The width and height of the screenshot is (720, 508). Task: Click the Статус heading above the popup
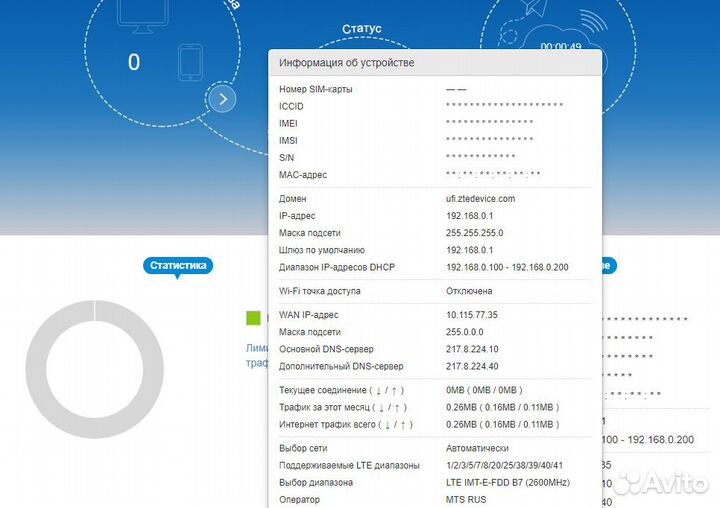point(362,28)
